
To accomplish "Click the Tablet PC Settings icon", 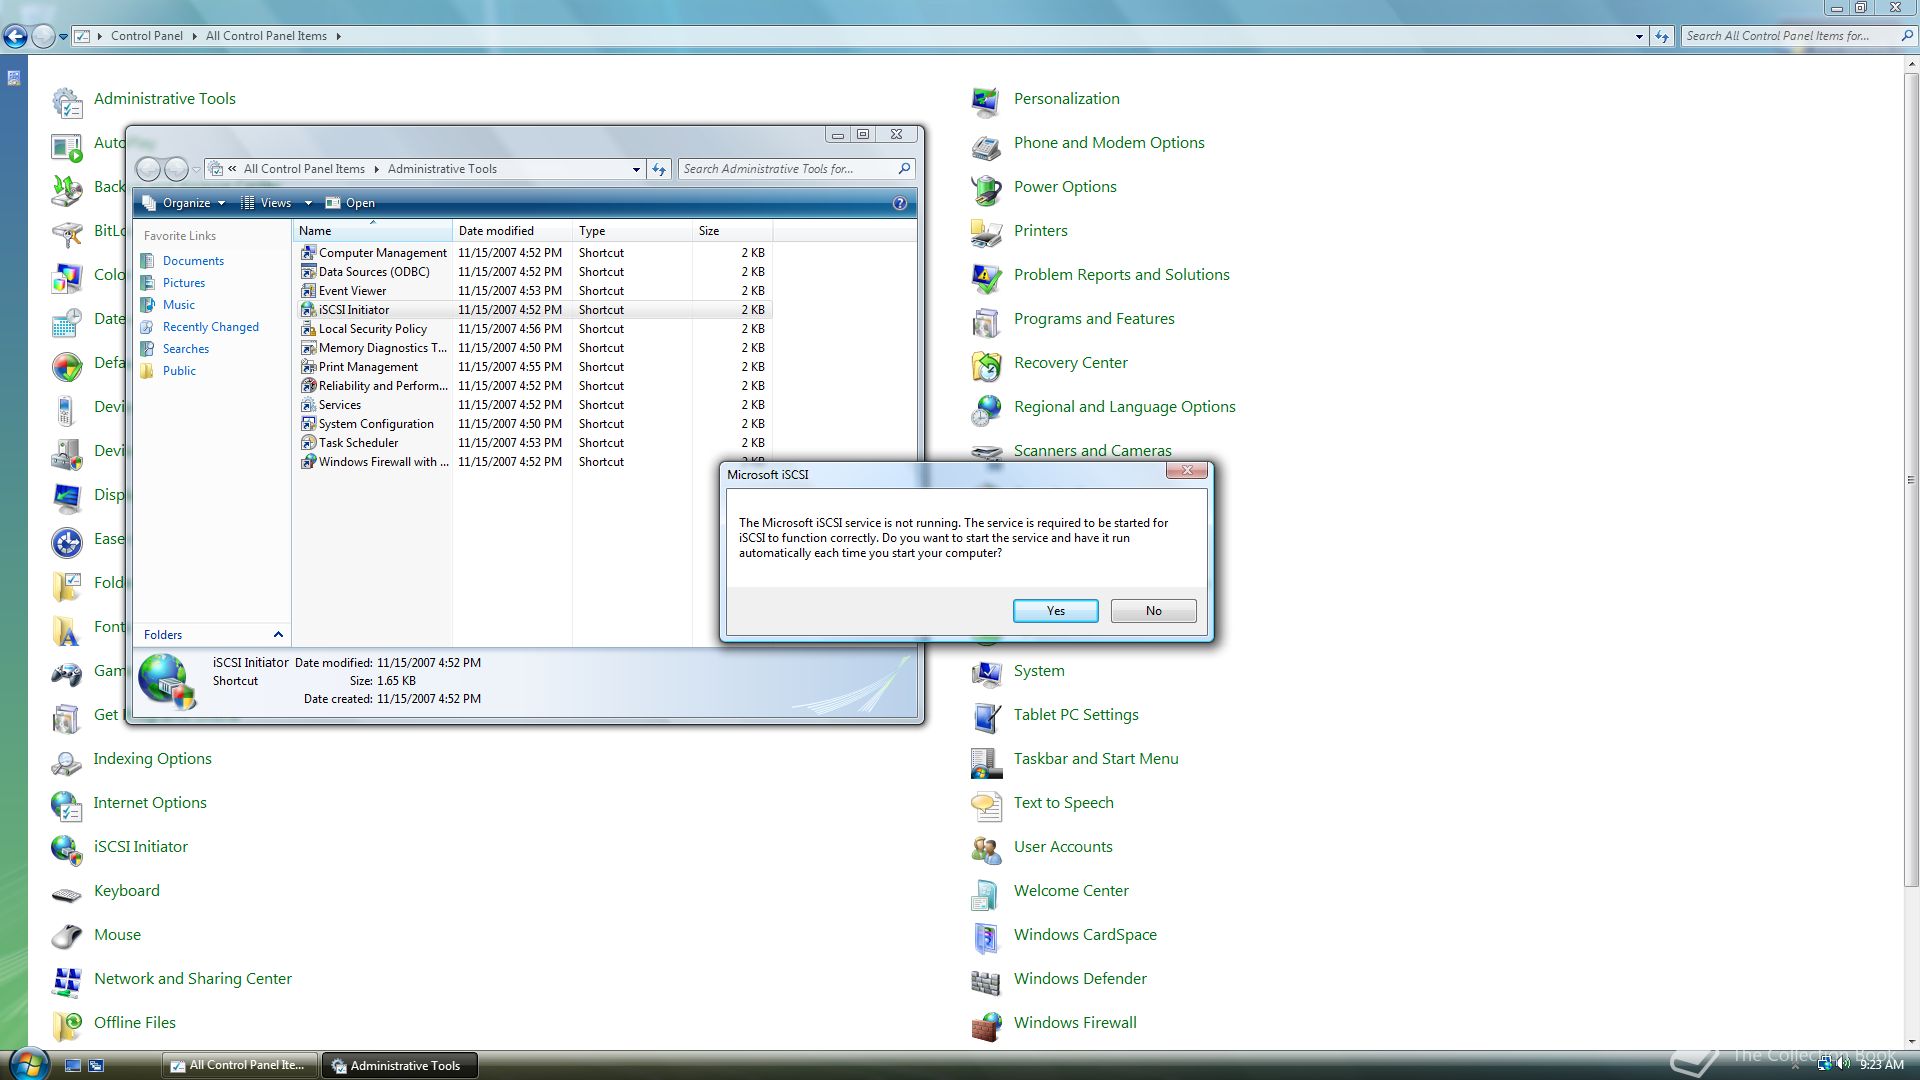I will tap(986, 716).
